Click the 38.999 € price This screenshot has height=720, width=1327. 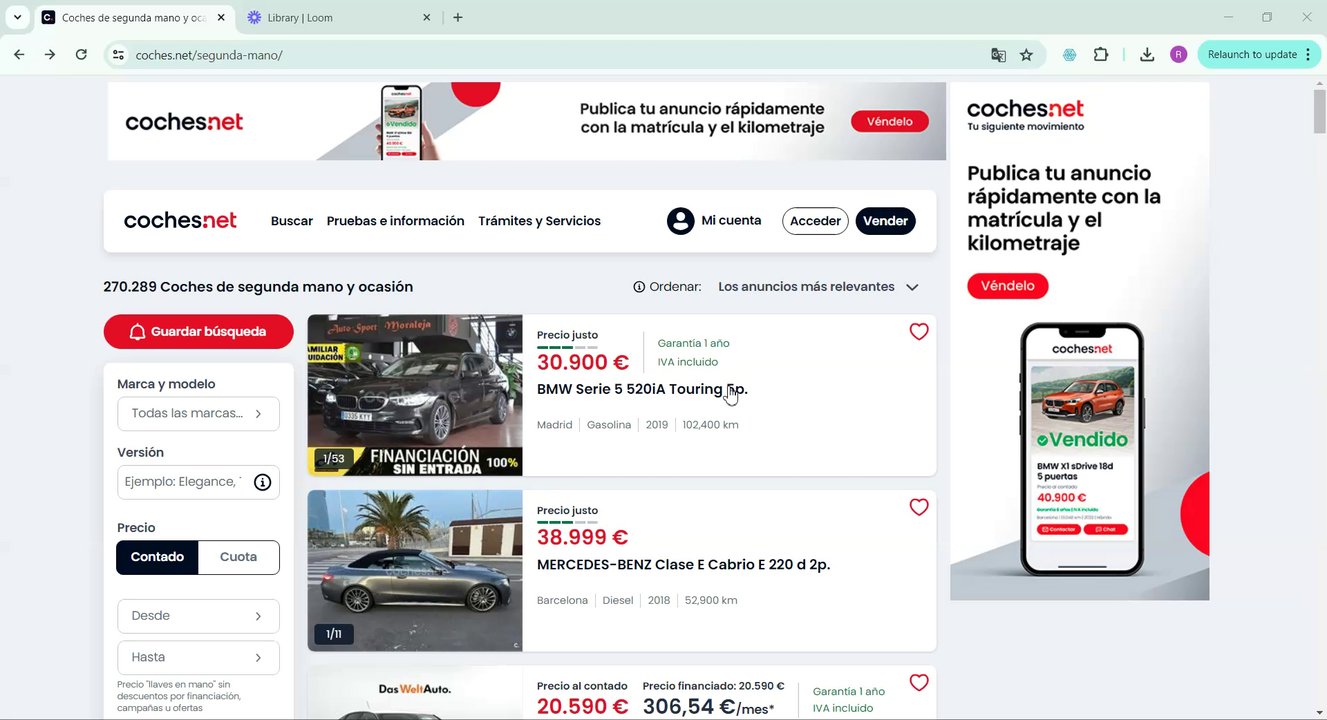[x=583, y=538]
